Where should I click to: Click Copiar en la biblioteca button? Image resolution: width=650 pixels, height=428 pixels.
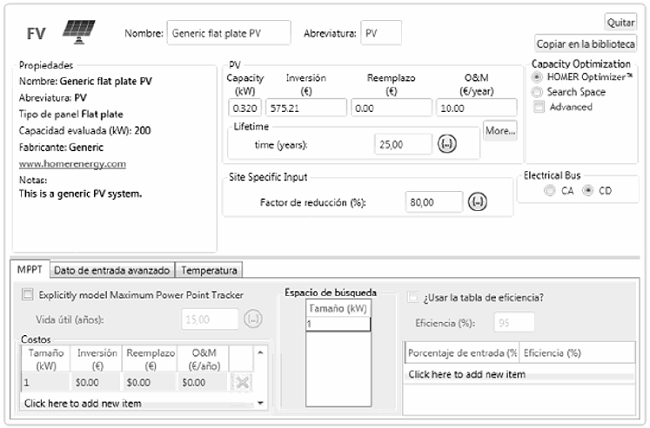[x=586, y=44]
